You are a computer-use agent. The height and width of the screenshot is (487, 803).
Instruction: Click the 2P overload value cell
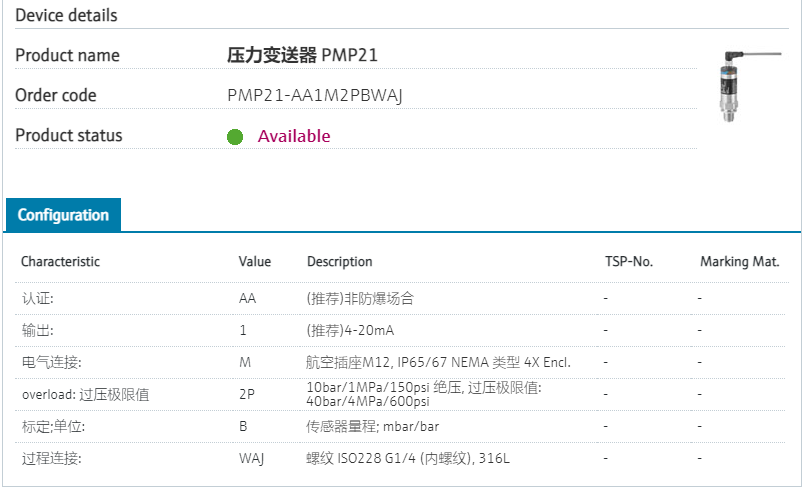point(246,394)
